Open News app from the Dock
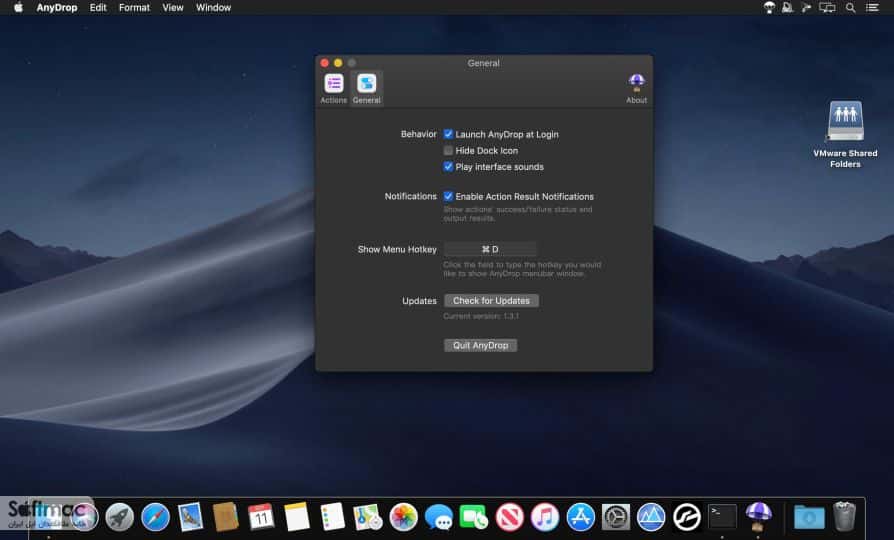Screen dimensions: 894x540 pyautogui.click(x=510, y=517)
